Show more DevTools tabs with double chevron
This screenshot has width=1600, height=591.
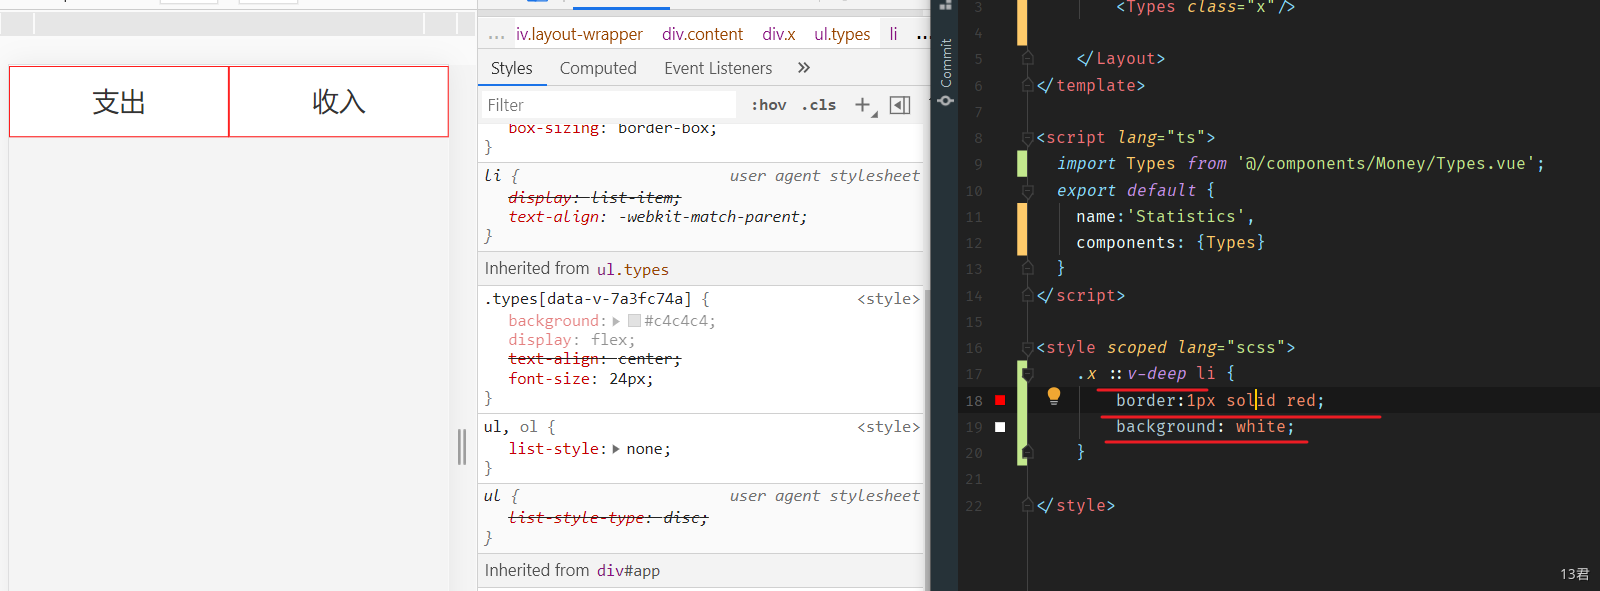[x=804, y=68]
